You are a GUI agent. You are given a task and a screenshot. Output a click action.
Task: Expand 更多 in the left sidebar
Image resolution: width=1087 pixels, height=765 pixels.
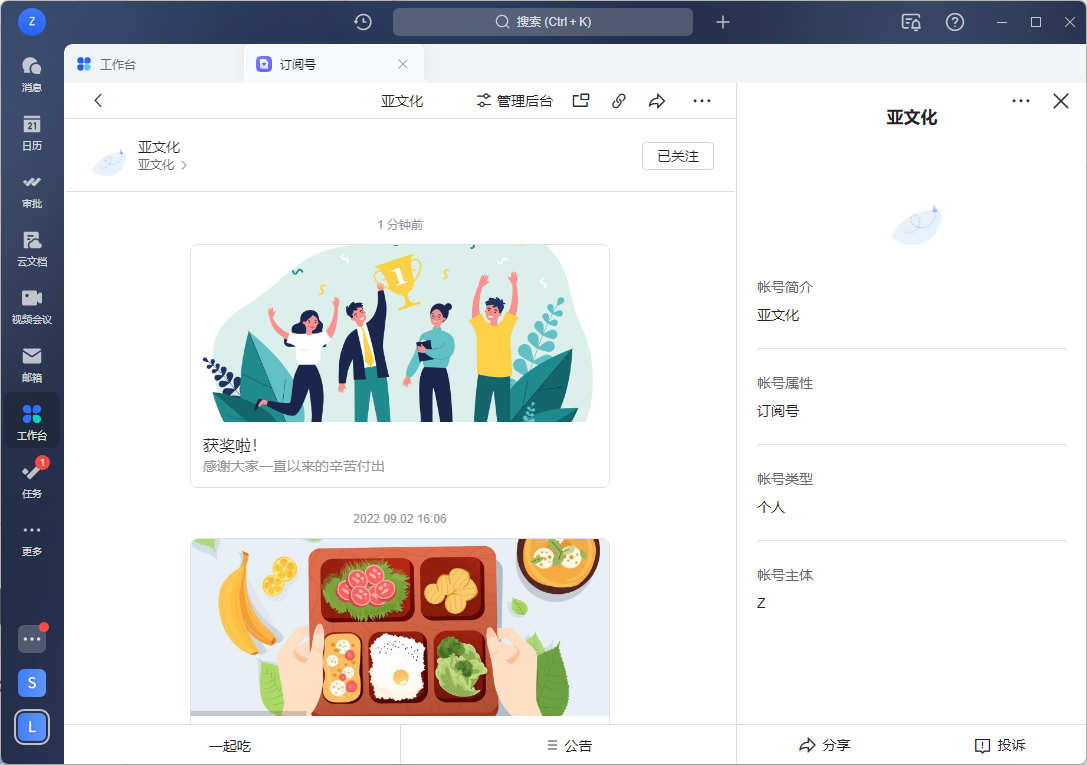pos(32,537)
